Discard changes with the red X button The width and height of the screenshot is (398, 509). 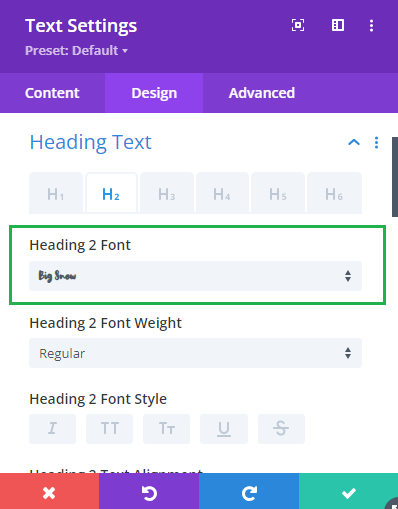[49, 491]
